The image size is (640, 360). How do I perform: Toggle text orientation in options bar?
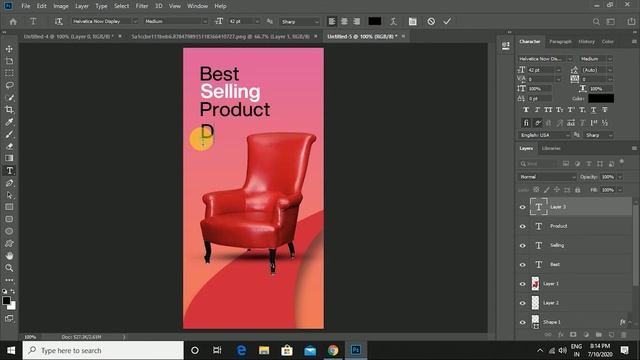[x=59, y=21]
